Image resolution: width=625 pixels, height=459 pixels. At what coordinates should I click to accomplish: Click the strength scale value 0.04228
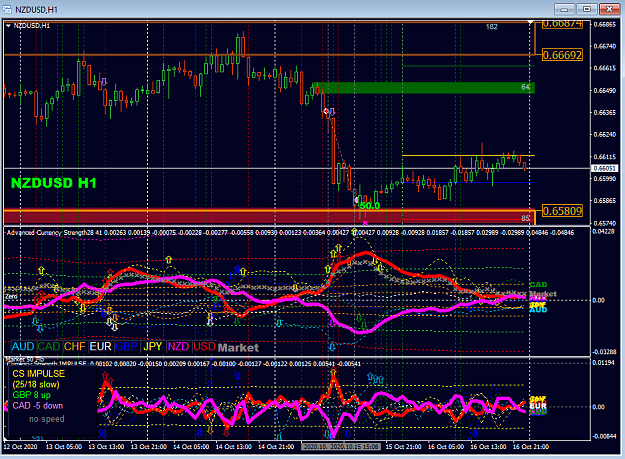tap(605, 231)
